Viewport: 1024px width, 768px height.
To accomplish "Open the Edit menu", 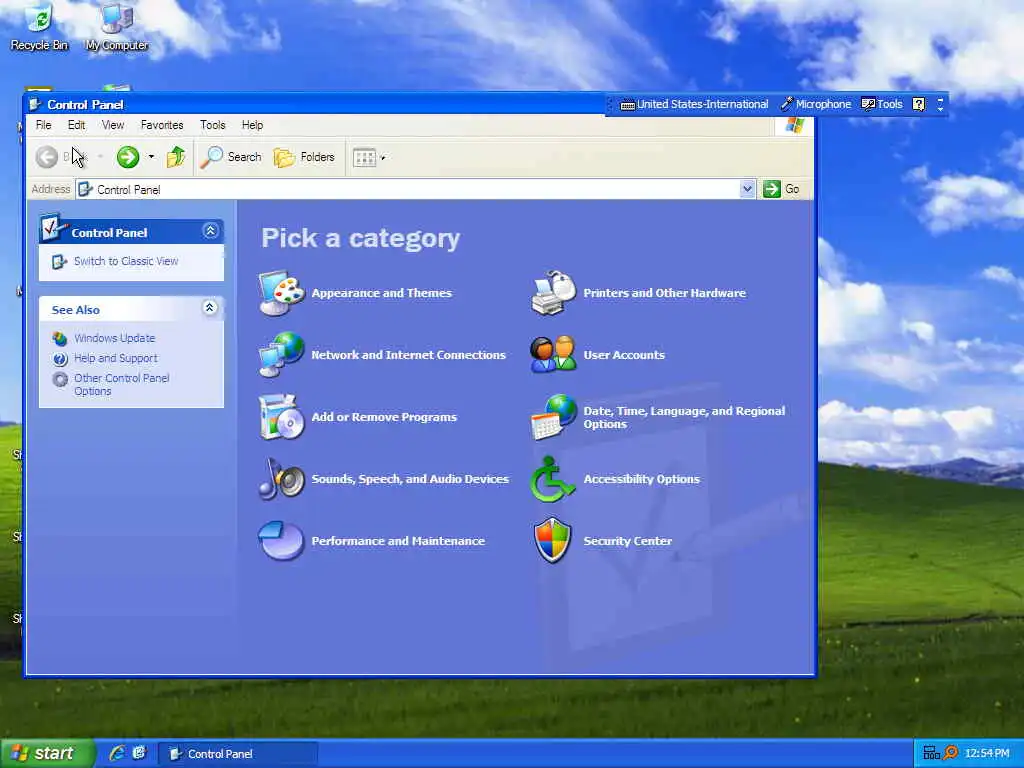I will (76, 125).
